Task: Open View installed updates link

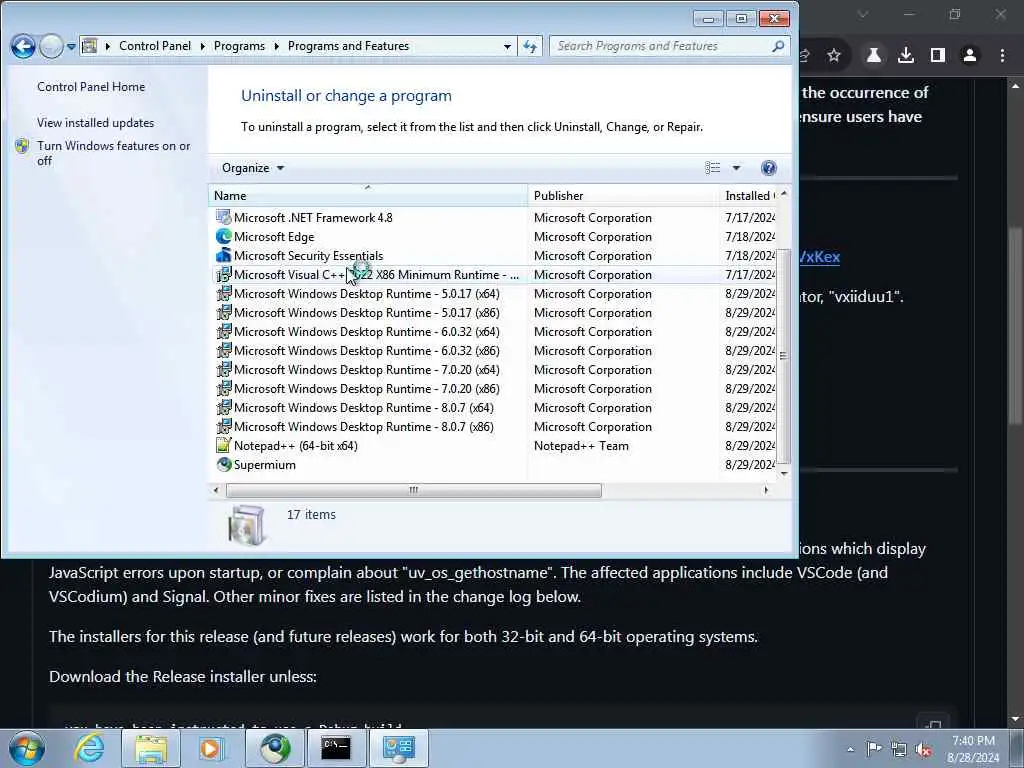Action: [x=95, y=123]
